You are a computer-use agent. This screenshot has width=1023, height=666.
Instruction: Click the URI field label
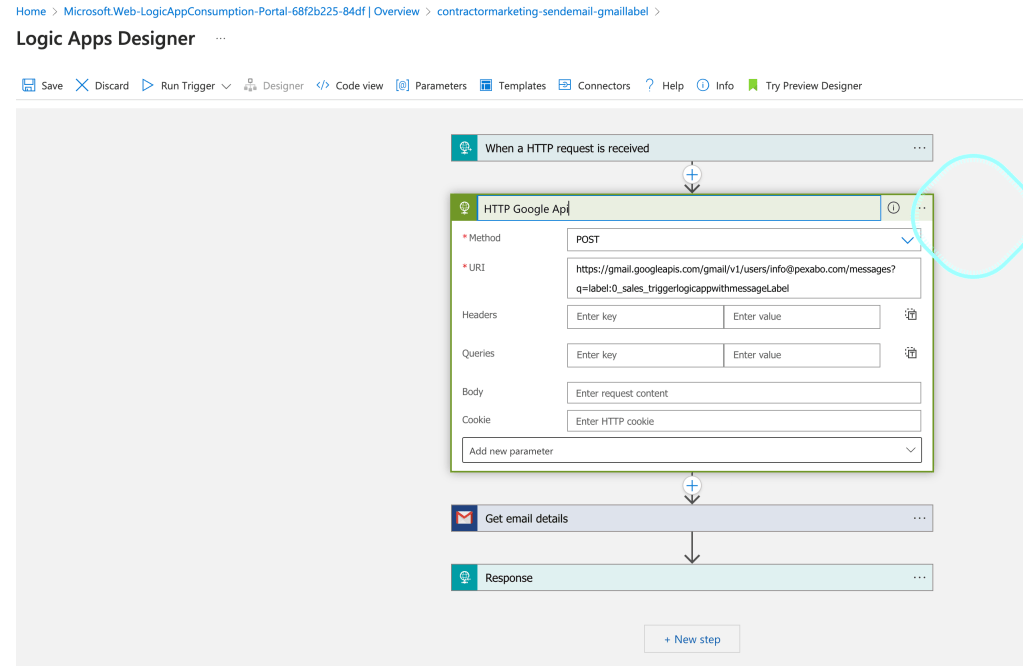coord(477,267)
